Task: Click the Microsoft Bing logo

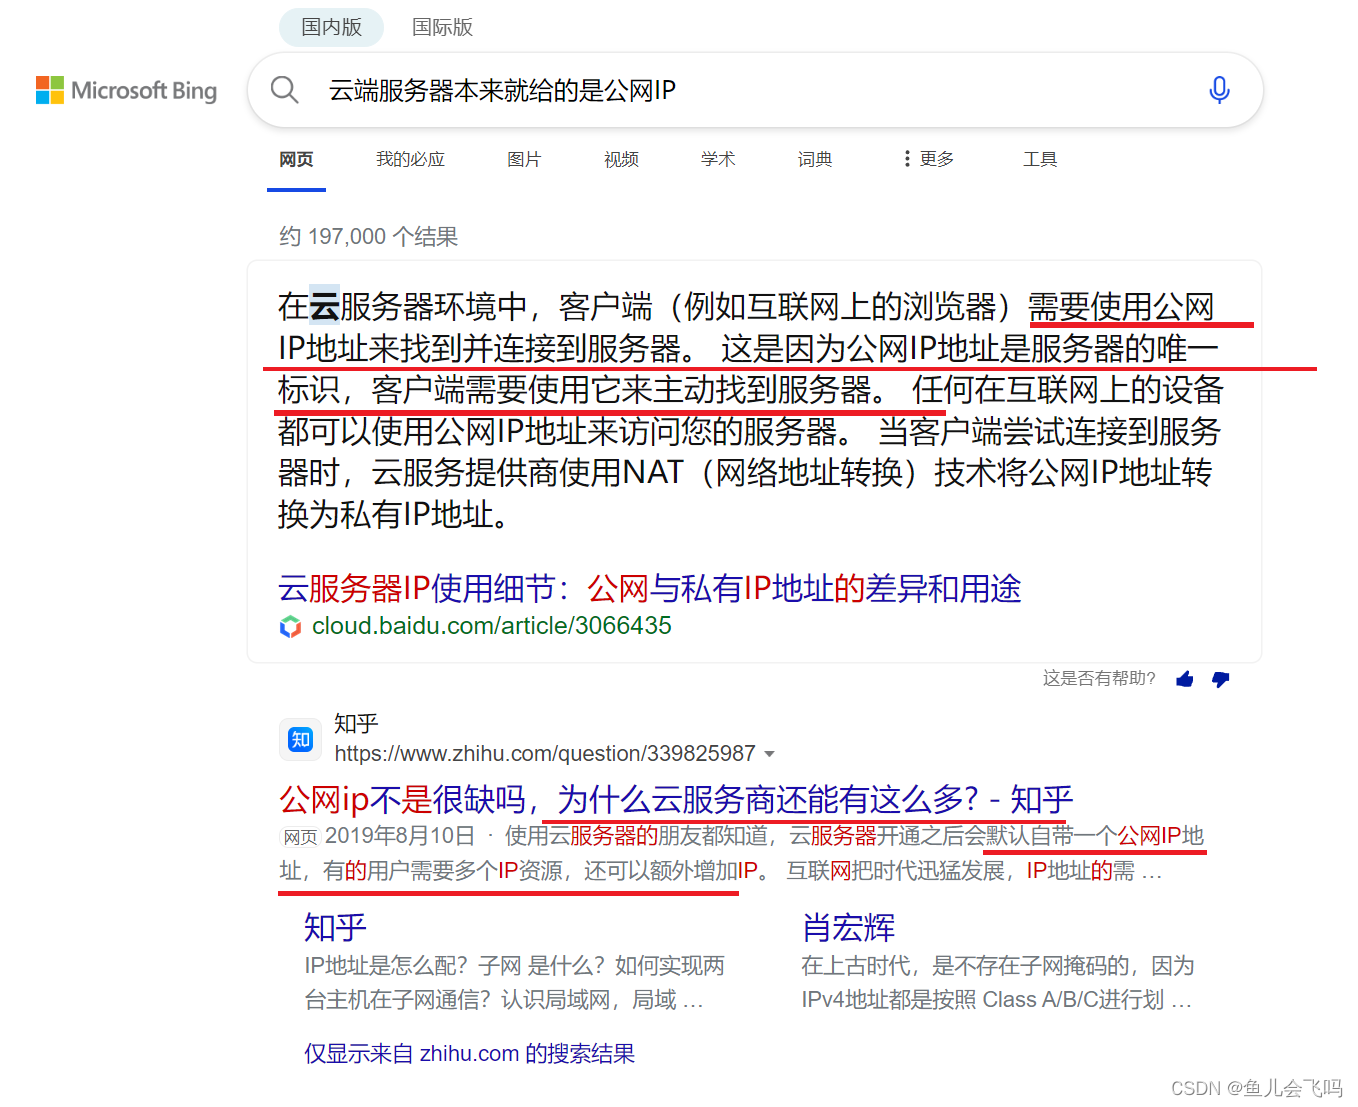Action: [x=126, y=90]
